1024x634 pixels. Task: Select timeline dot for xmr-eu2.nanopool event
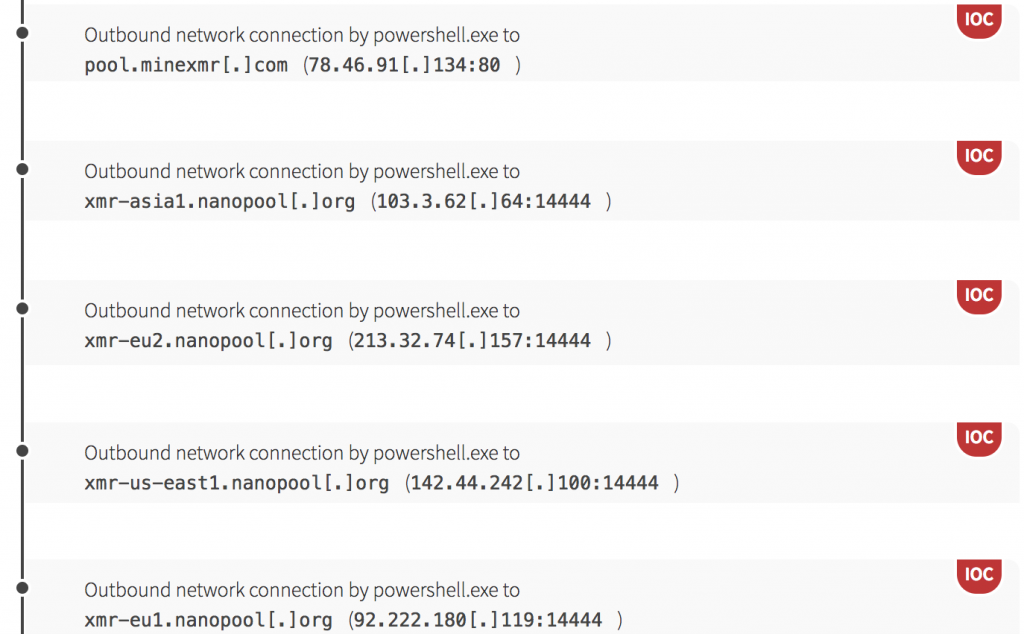[22, 309]
